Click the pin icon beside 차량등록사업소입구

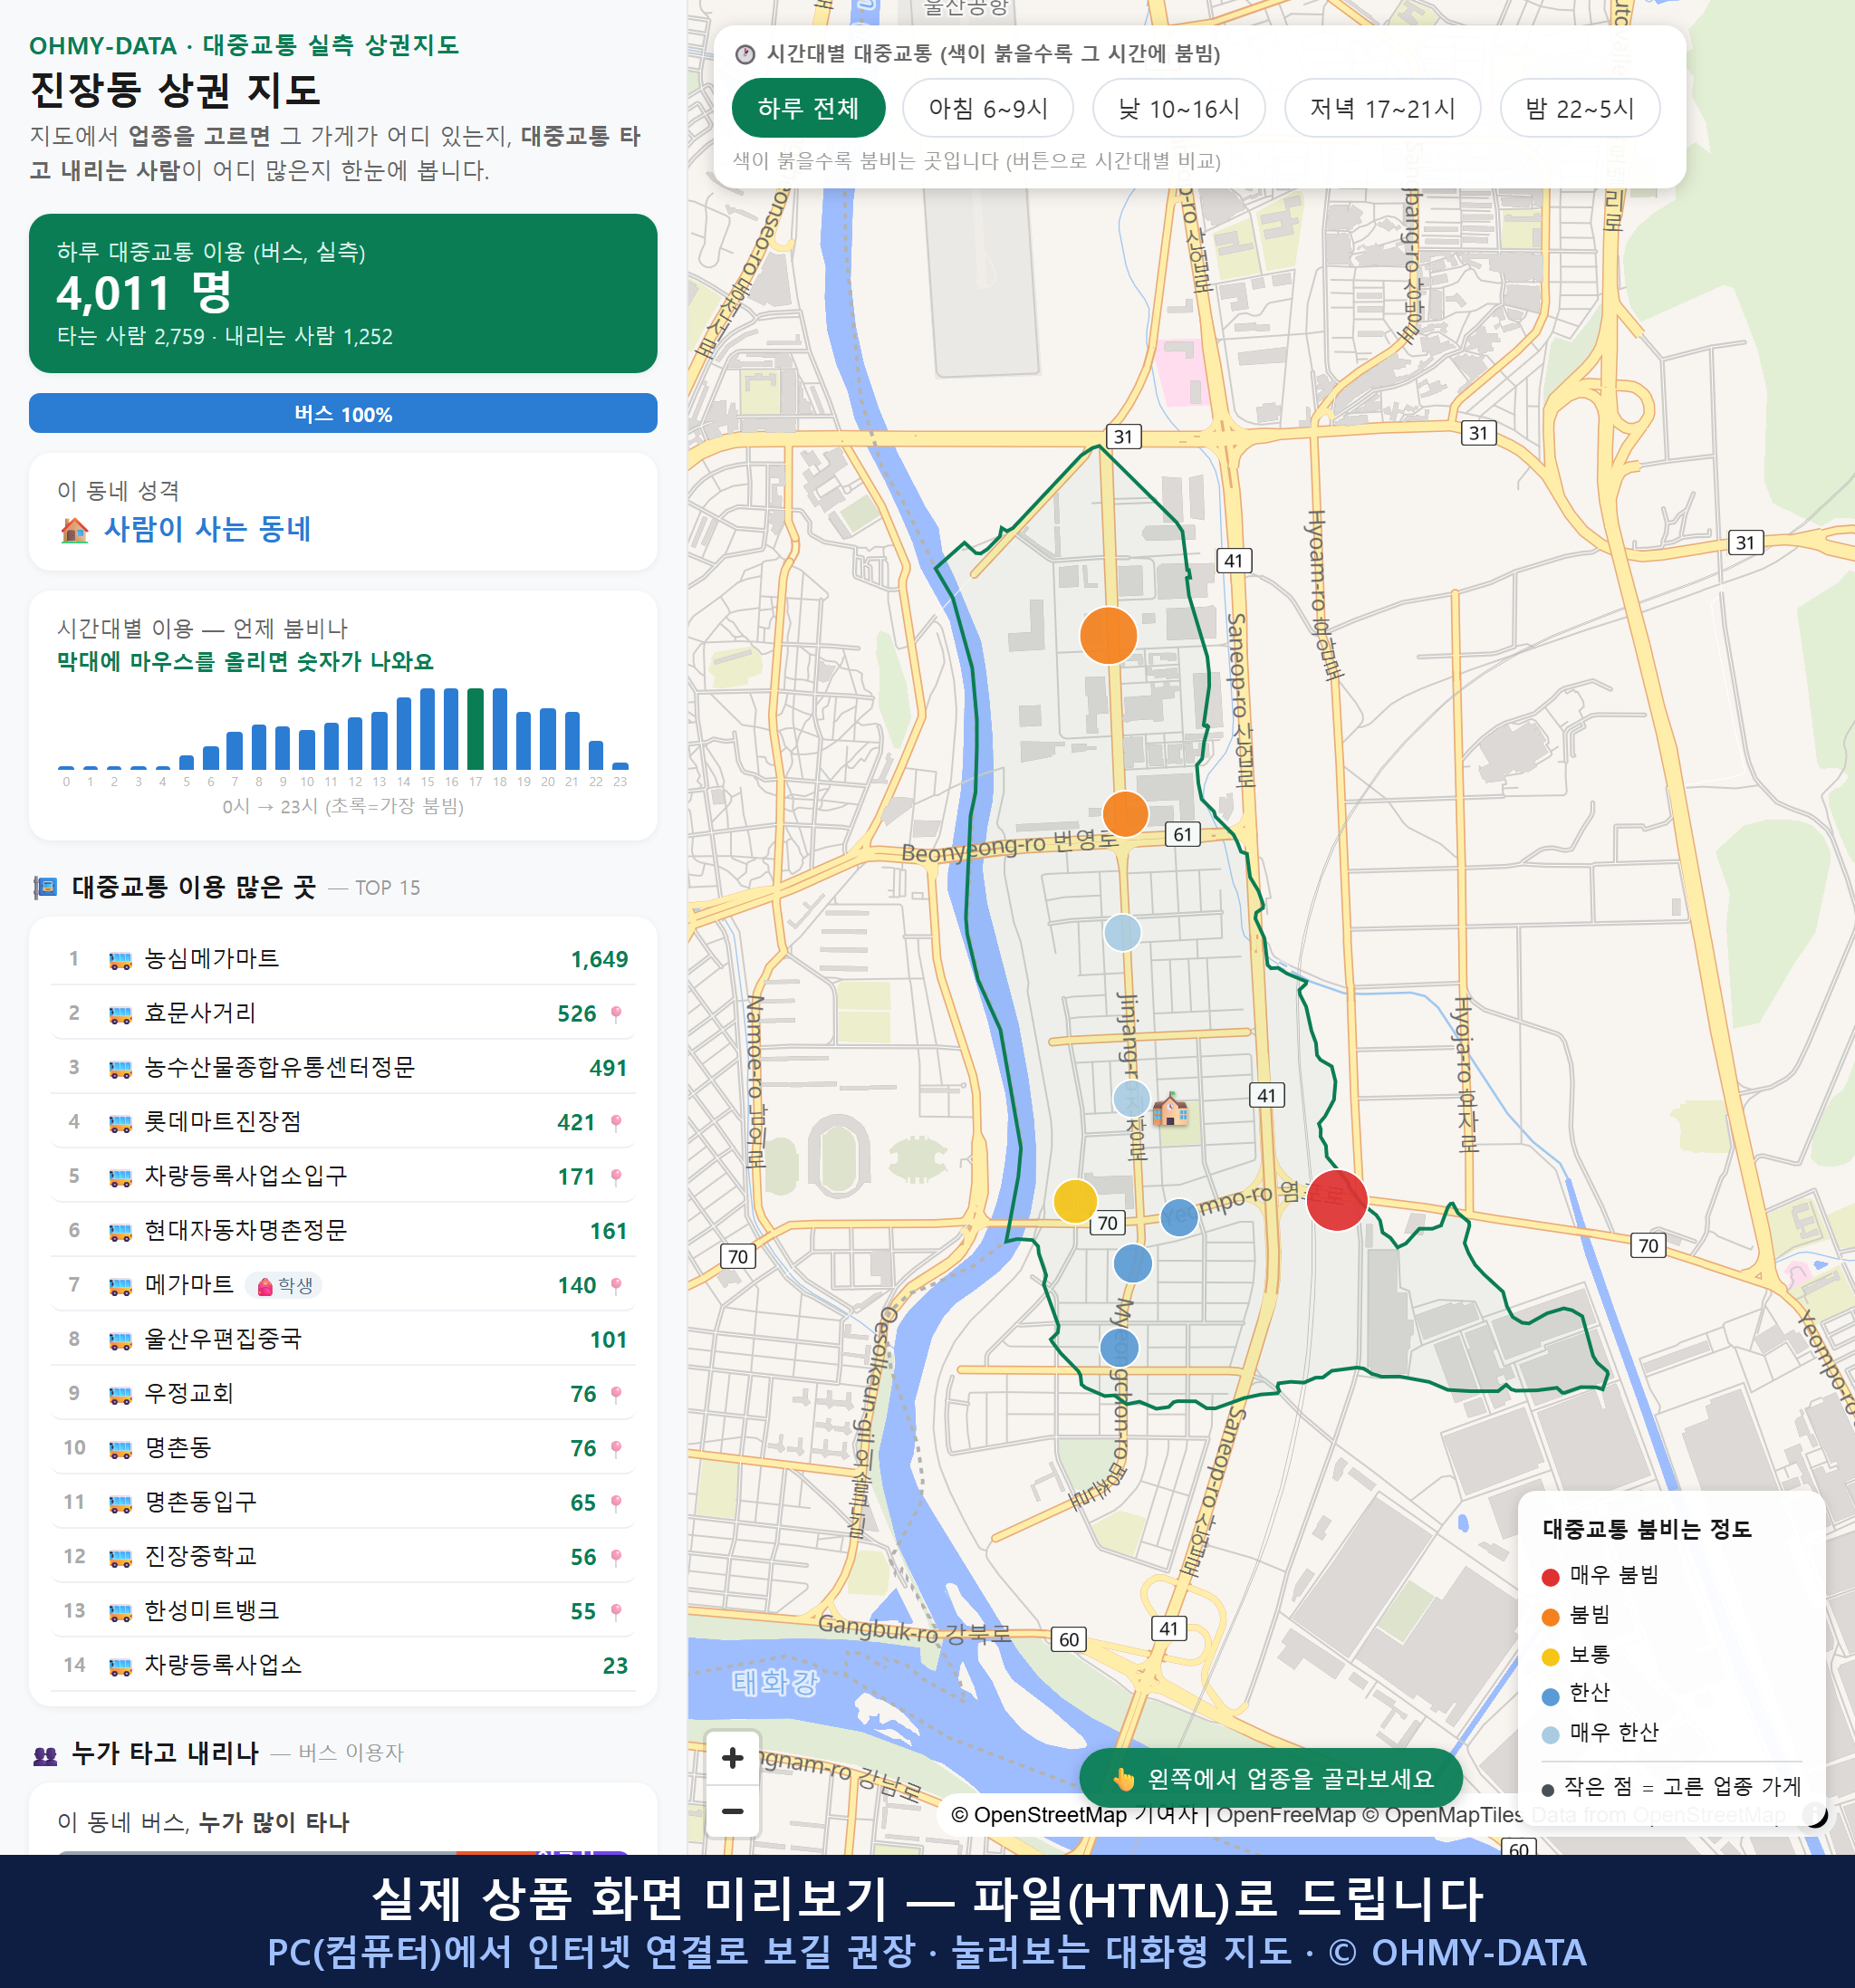(616, 1177)
